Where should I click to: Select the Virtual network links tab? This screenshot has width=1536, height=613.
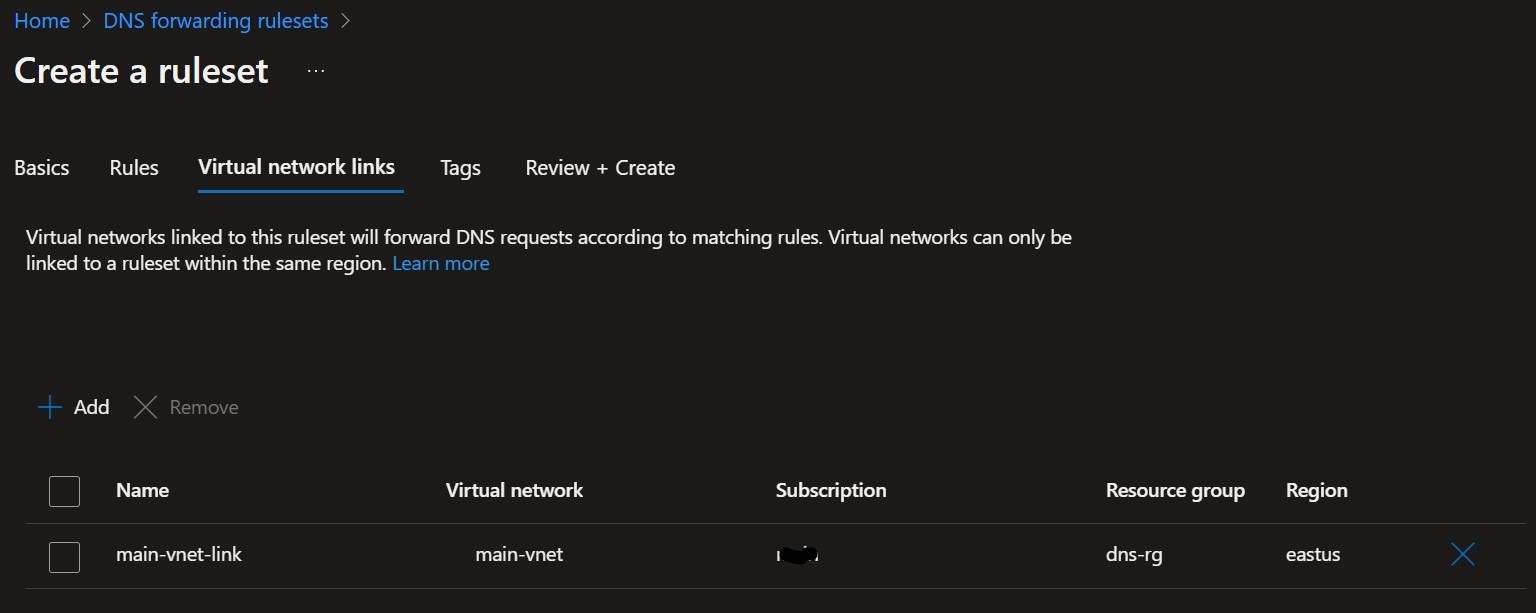pos(297,167)
